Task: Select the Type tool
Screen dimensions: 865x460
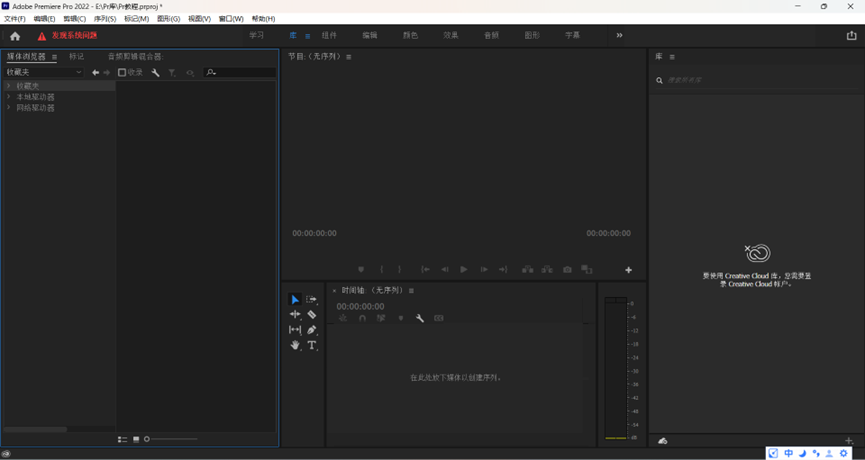Action: [312, 345]
